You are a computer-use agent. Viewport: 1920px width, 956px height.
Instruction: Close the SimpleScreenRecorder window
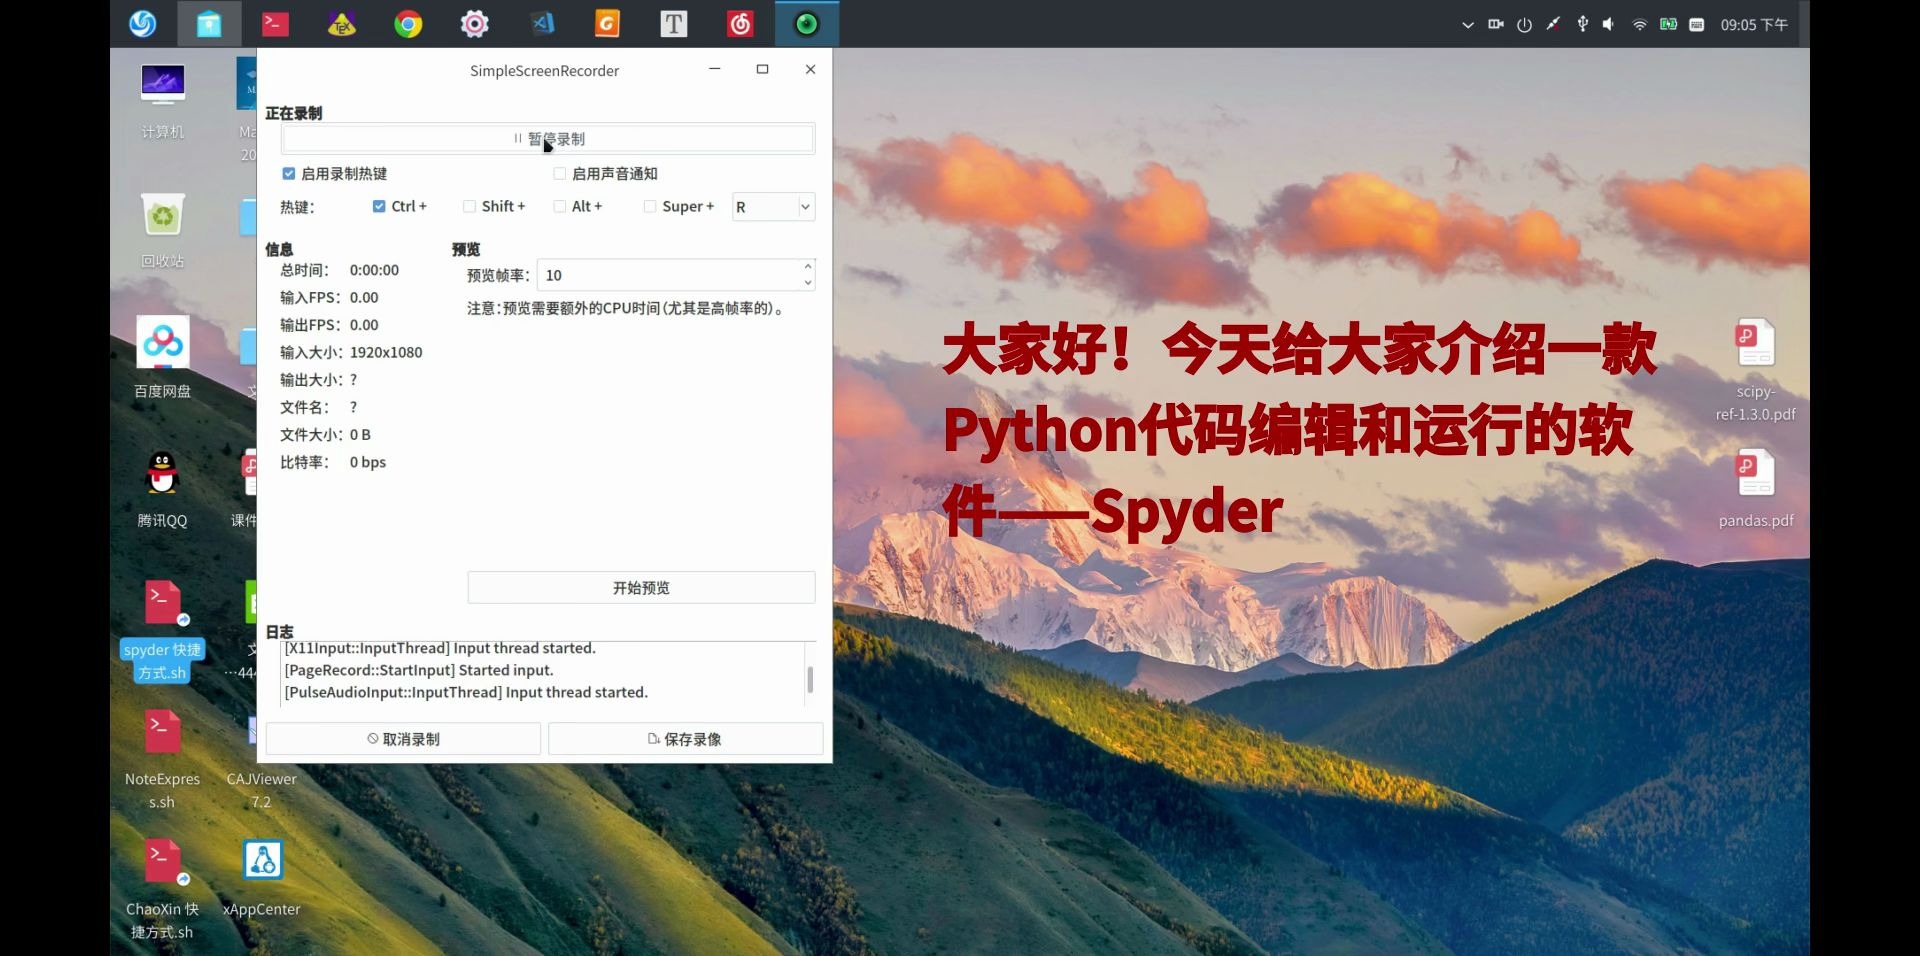pos(810,69)
